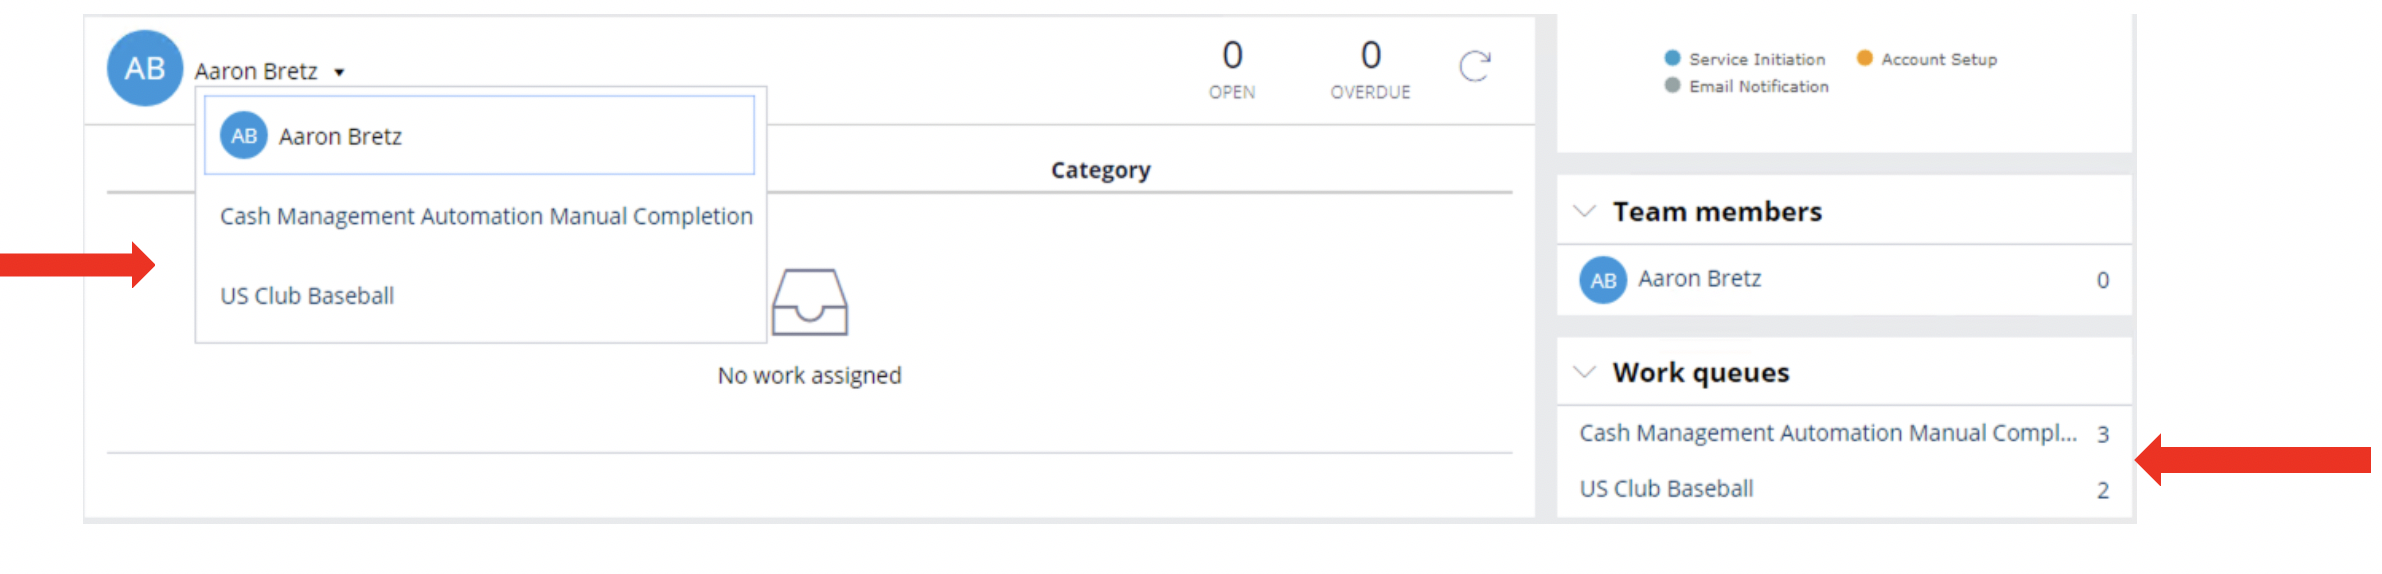The height and width of the screenshot is (574, 2382).
Task: Click the large AB avatar circle
Action: pos(145,68)
